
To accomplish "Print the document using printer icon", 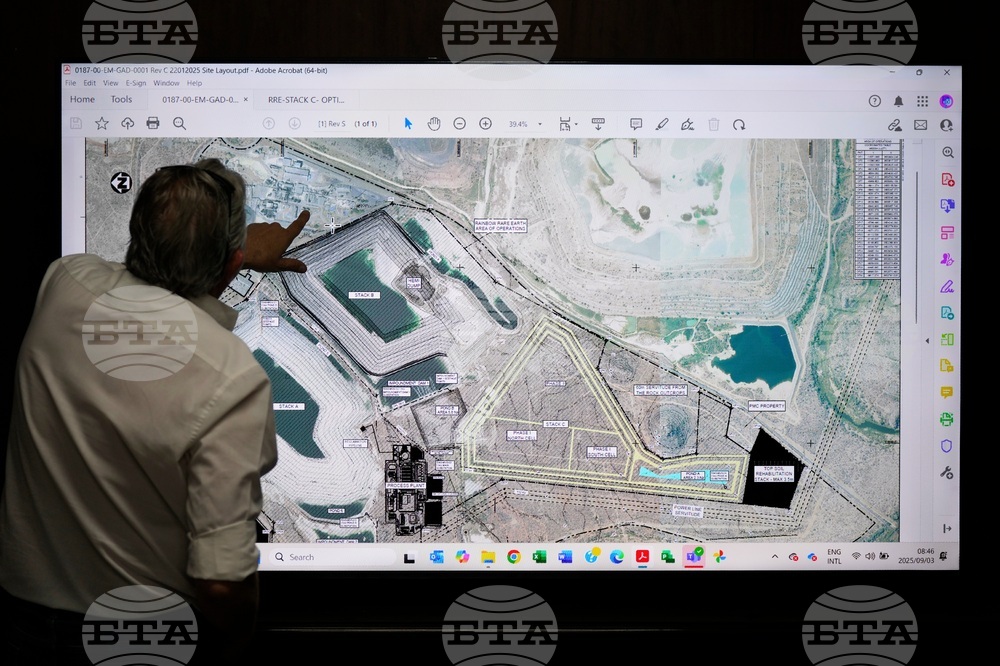I will point(153,123).
